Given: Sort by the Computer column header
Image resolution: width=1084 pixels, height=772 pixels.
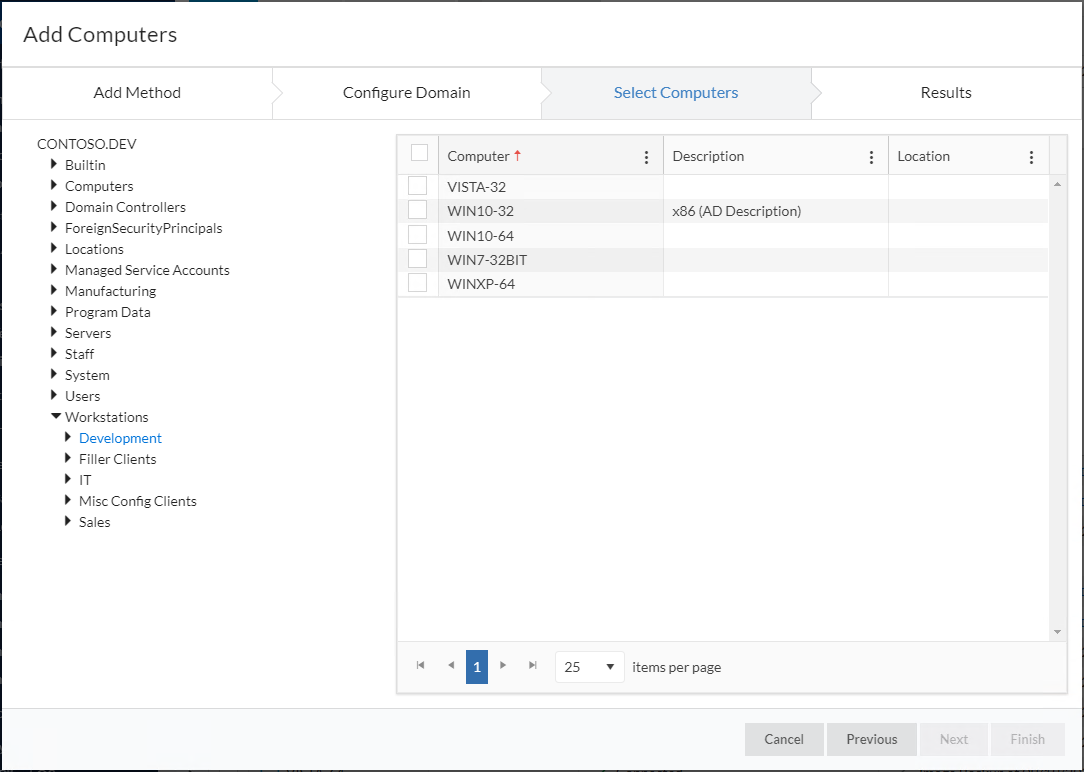Looking at the screenshot, I should coord(478,157).
